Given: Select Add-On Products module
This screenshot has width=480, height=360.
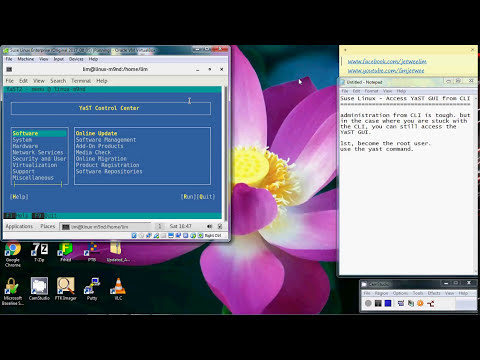Looking at the screenshot, I should point(99,146).
